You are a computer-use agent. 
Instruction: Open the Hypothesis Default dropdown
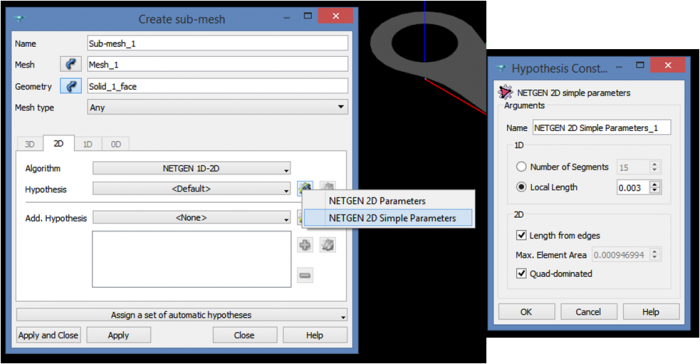(x=192, y=189)
